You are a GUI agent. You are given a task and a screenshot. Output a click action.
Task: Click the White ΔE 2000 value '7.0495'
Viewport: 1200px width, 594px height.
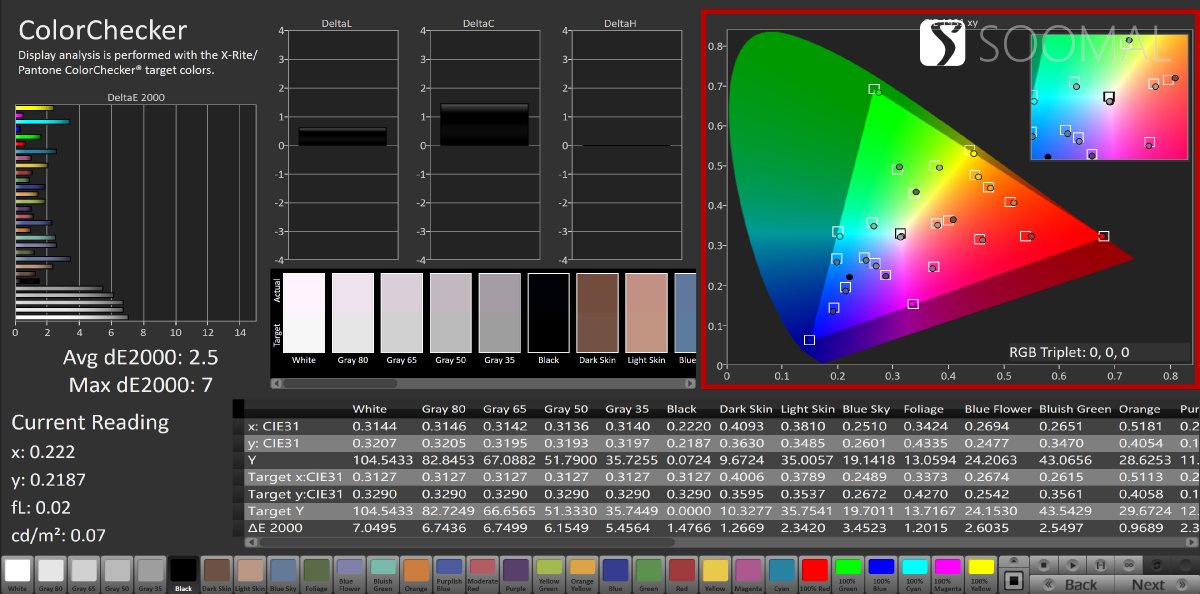point(373,527)
